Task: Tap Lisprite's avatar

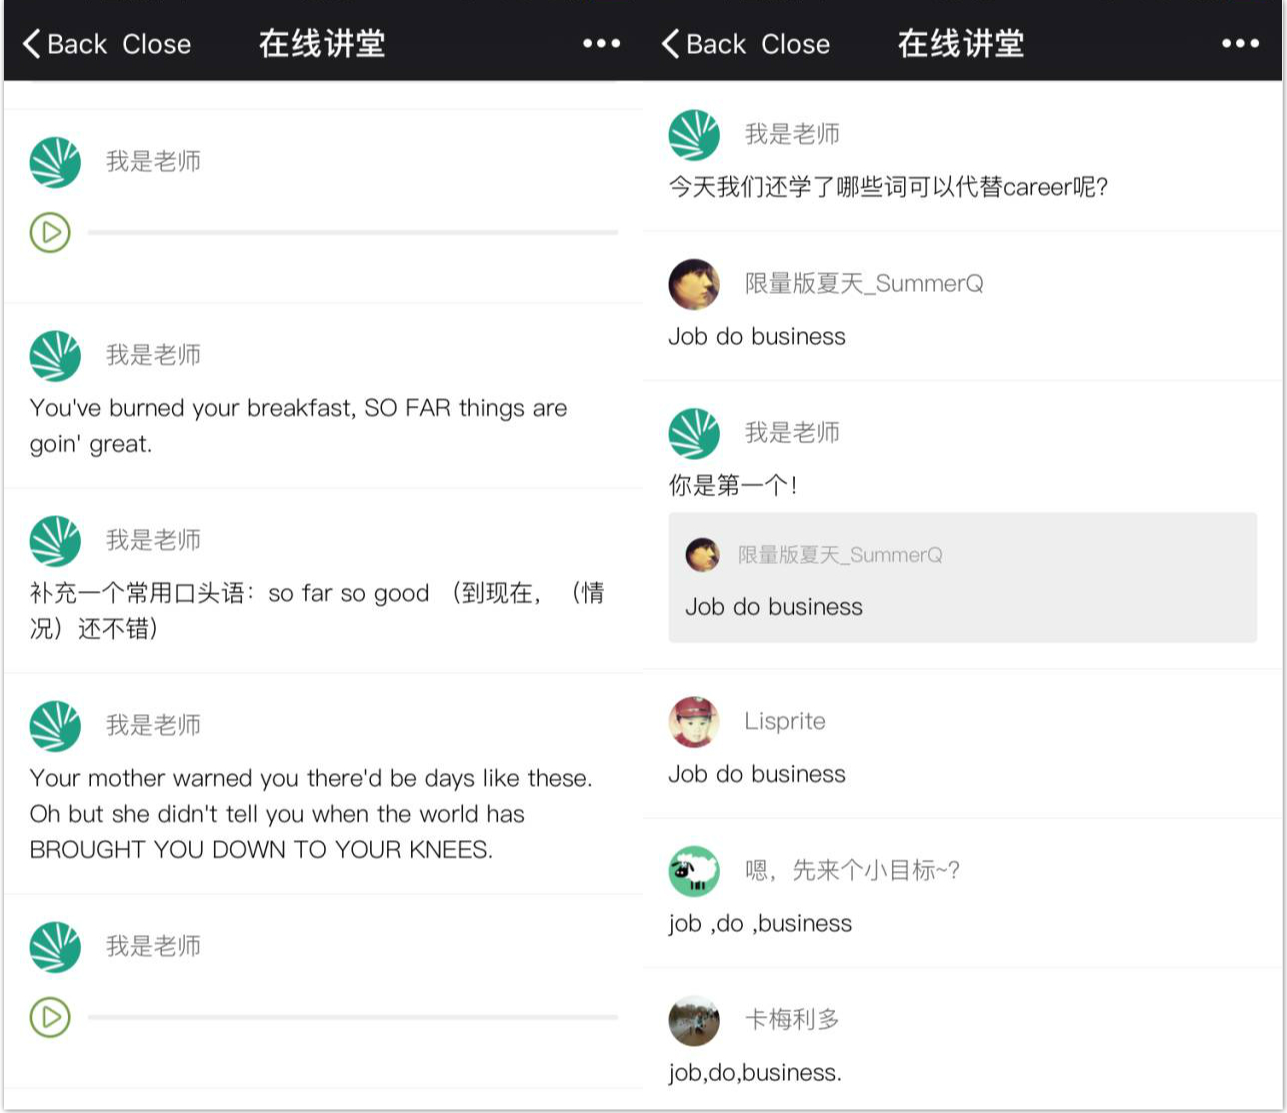Action: (x=694, y=722)
